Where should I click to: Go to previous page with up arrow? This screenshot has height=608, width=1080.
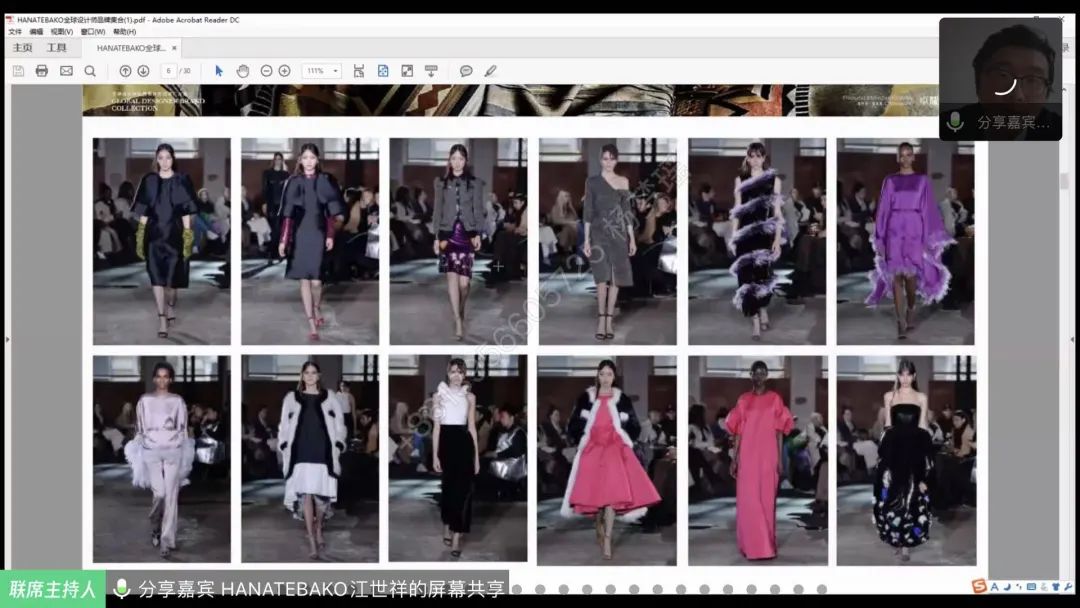click(125, 71)
